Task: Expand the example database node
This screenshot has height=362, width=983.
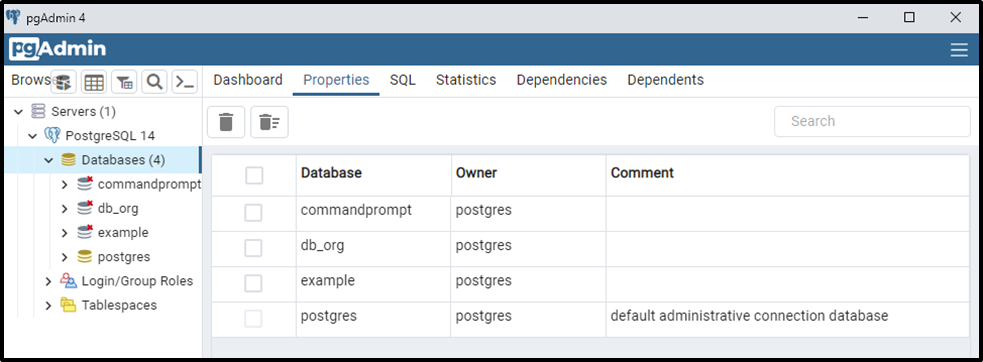Action: coord(65,233)
